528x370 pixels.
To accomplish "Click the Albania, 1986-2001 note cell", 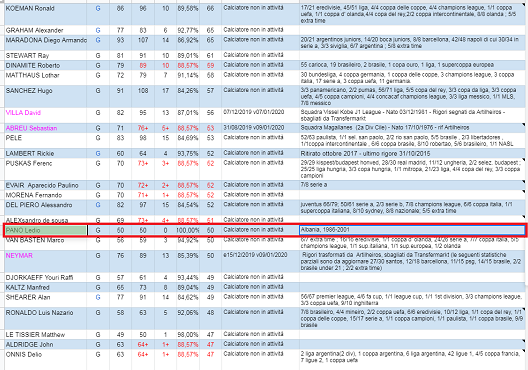I will [412, 230].
